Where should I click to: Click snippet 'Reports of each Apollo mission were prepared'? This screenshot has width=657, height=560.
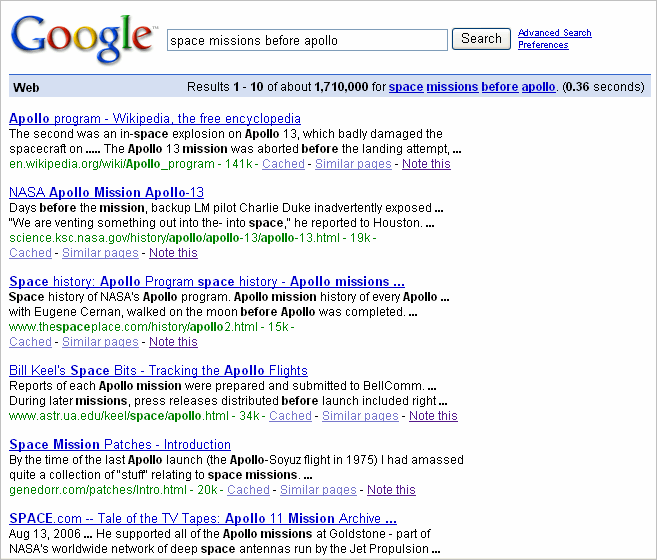(223, 386)
